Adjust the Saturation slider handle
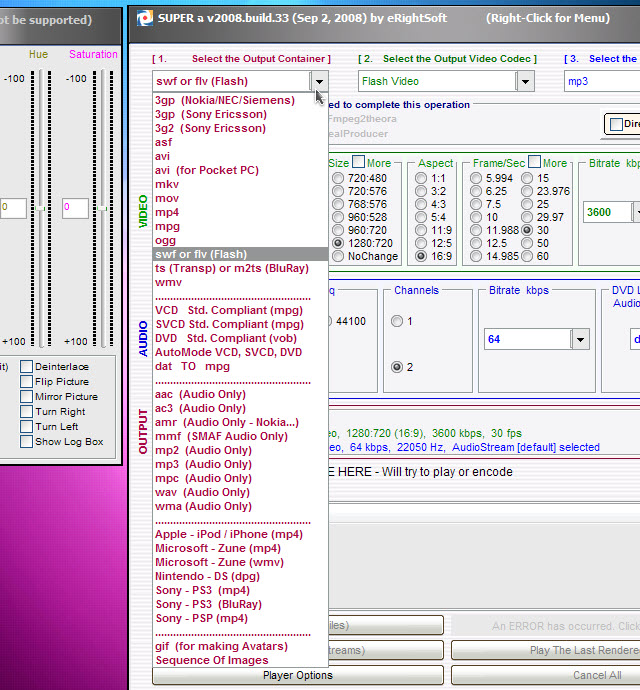 tap(103, 208)
